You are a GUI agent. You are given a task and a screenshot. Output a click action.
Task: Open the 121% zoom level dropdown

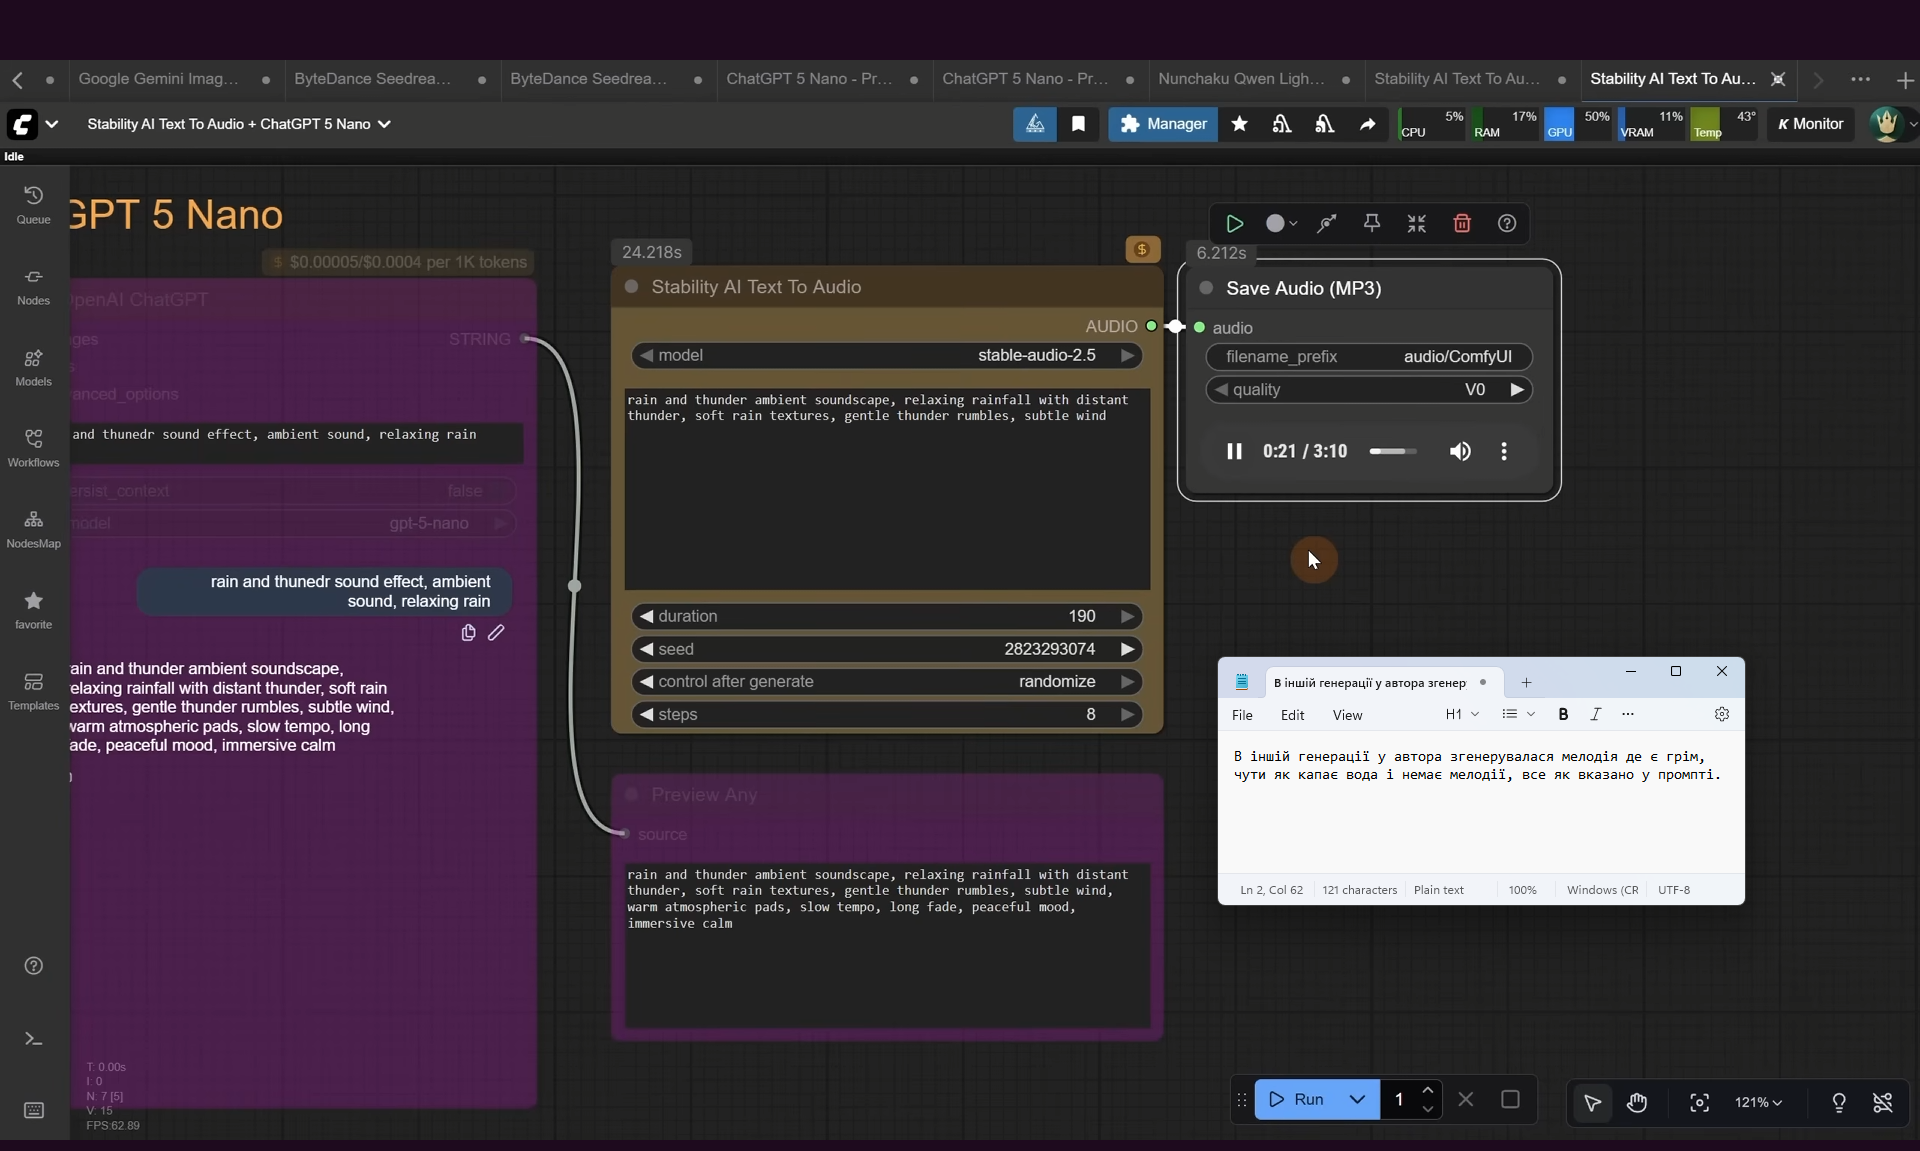1757,1102
